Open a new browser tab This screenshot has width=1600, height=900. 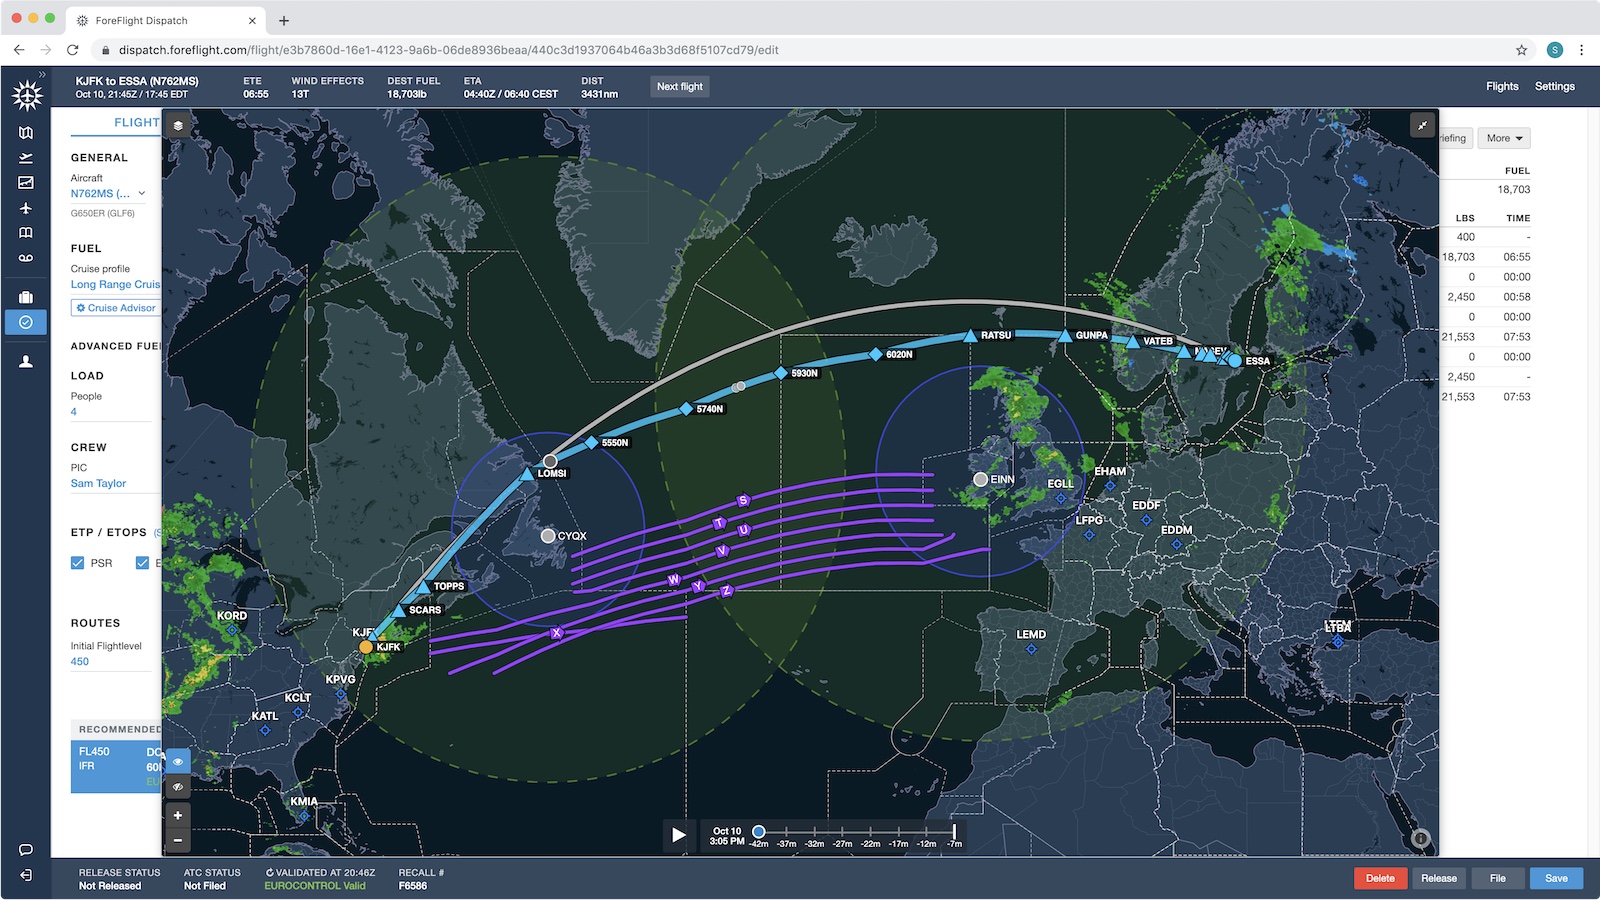pos(284,20)
